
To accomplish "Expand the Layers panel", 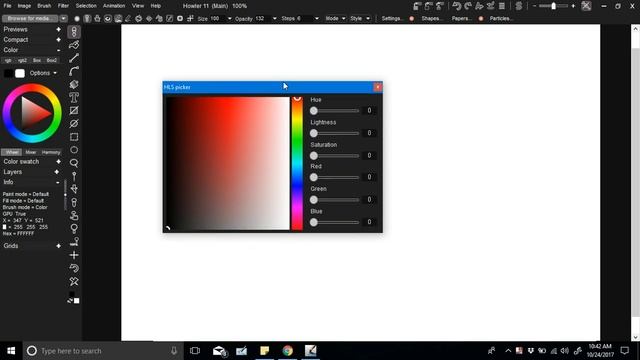I will click(x=57, y=172).
